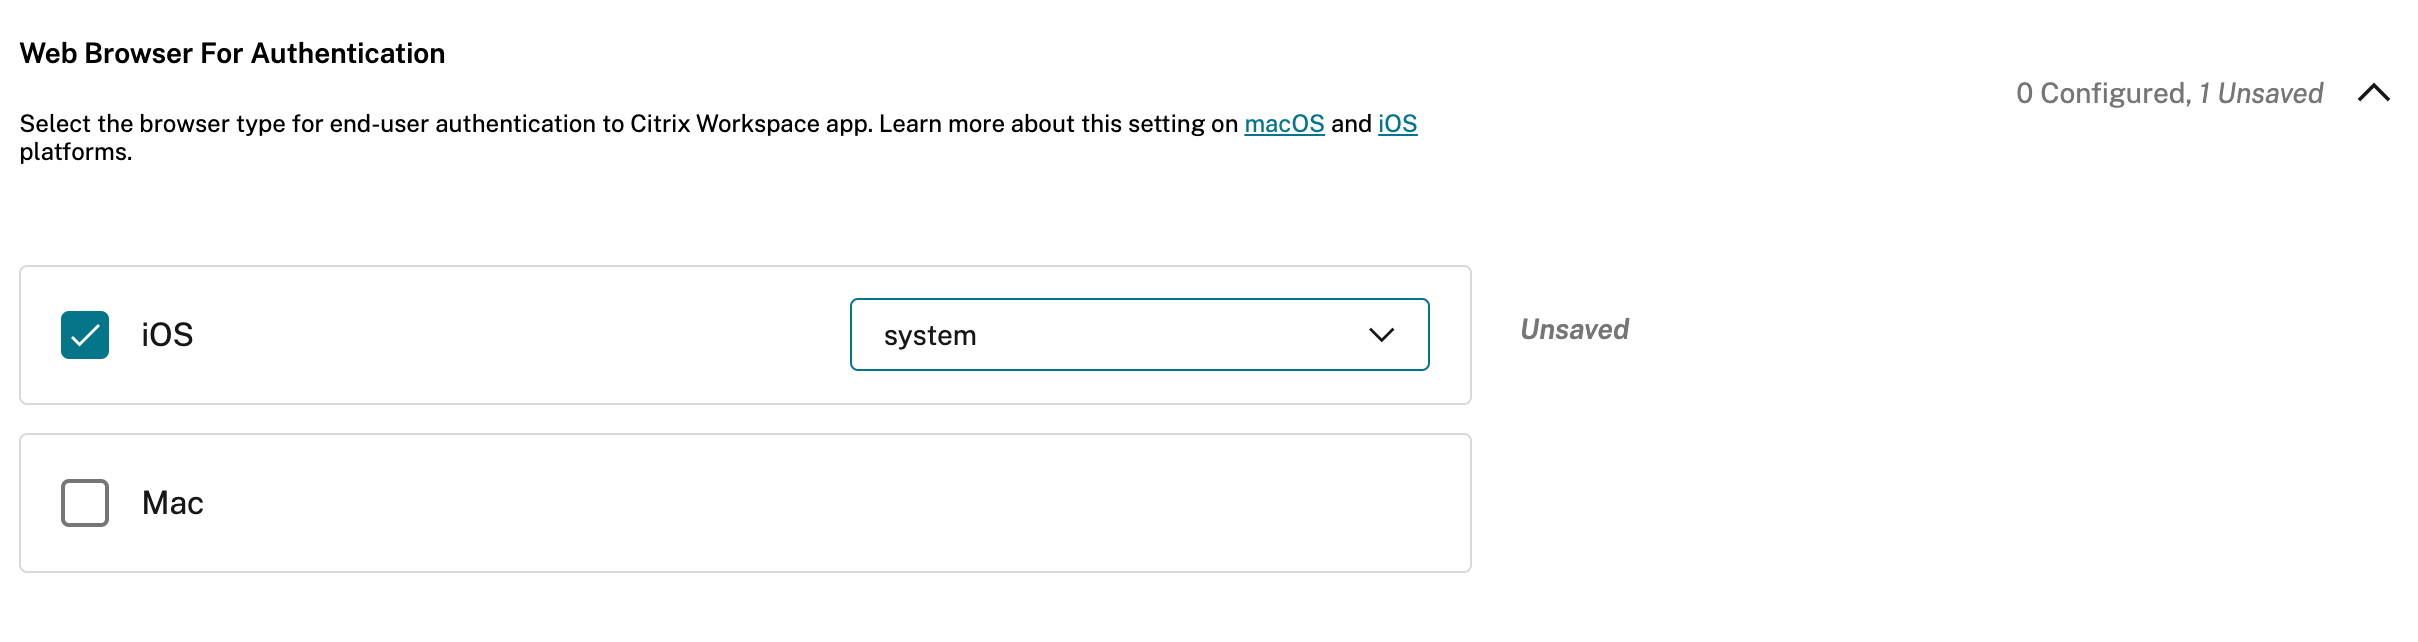2418x642 pixels.
Task: Click empty area inside the Mac row panel
Action: pos(800,503)
